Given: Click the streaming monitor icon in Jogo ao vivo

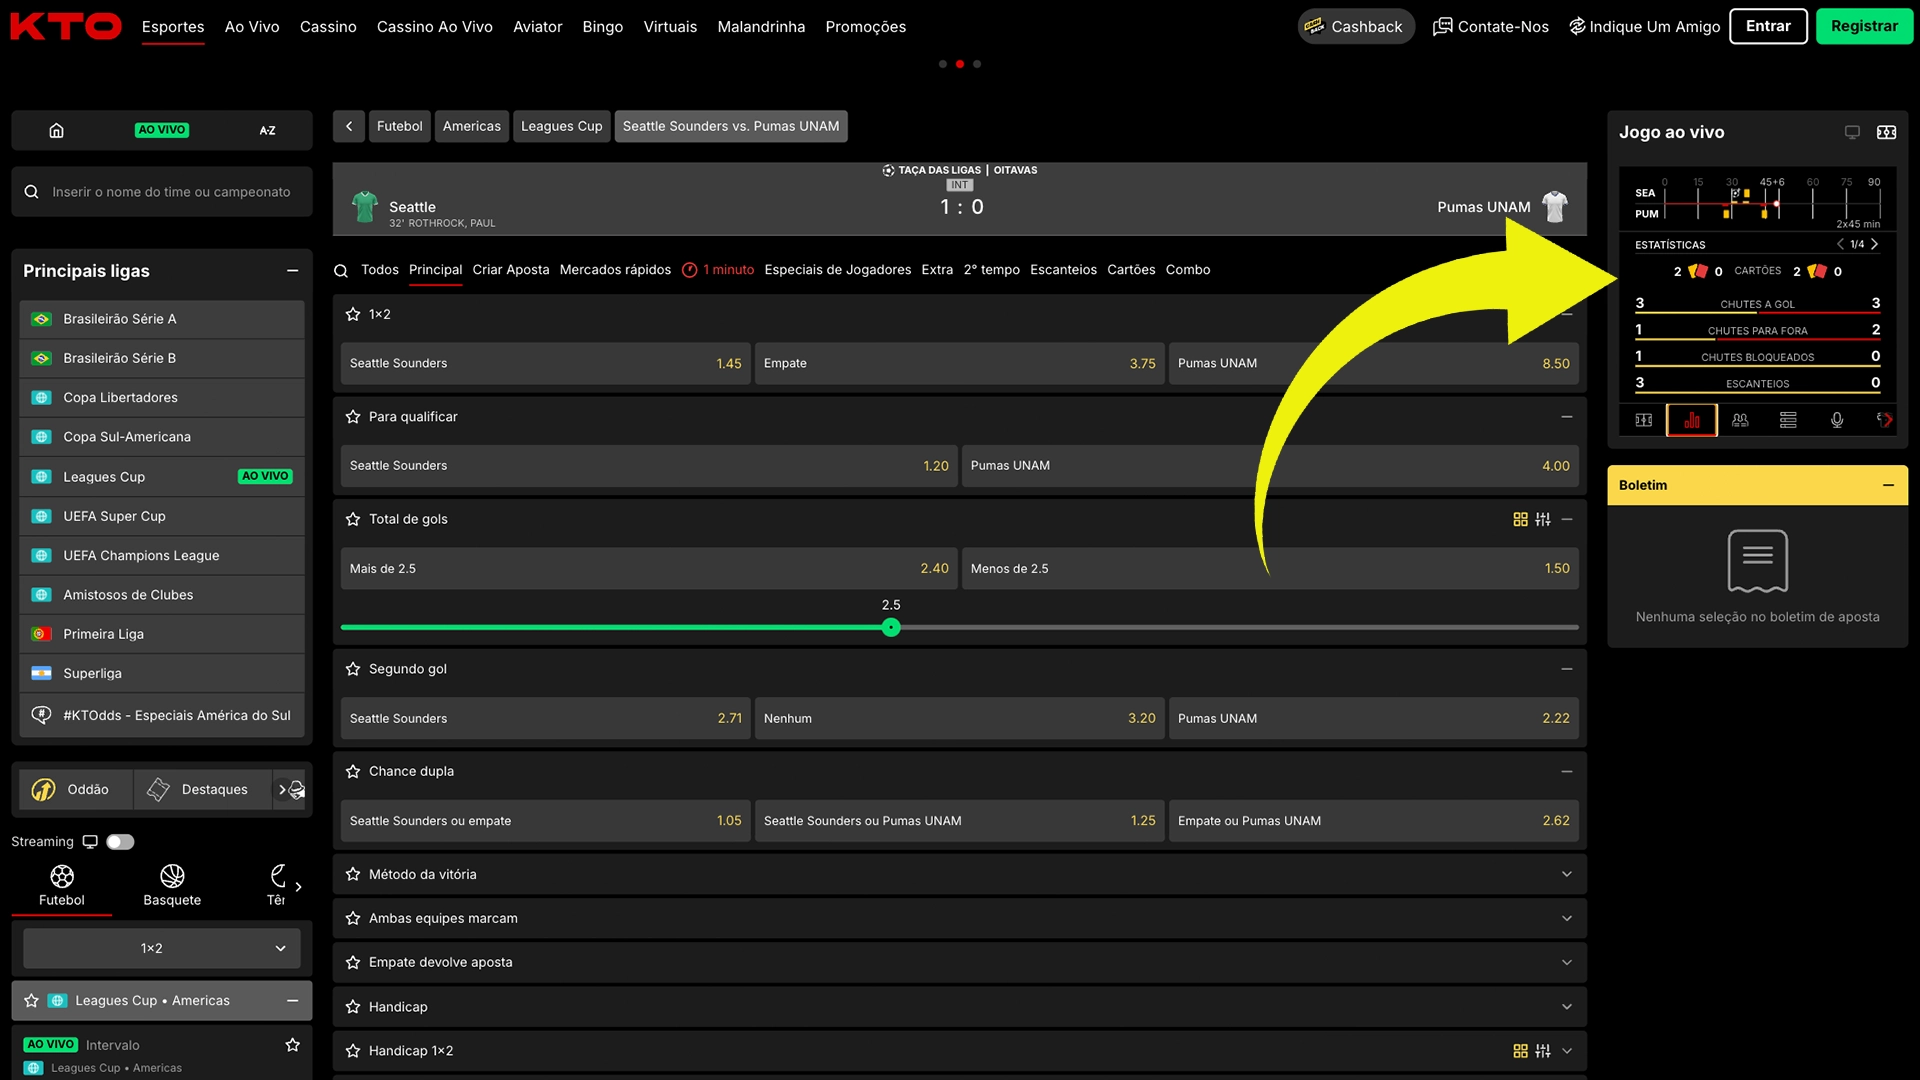Looking at the screenshot, I should pyautogui.click(x=1852, y=132).
